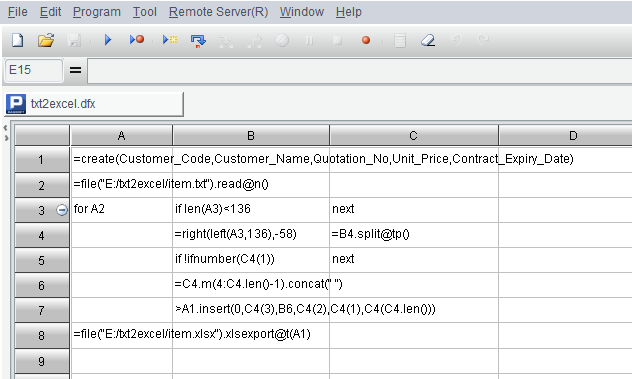This screenshot has width=632, height=379.
Task: Click the eraser clear icon
Action: pyautogui.click(x=428, y=40)
